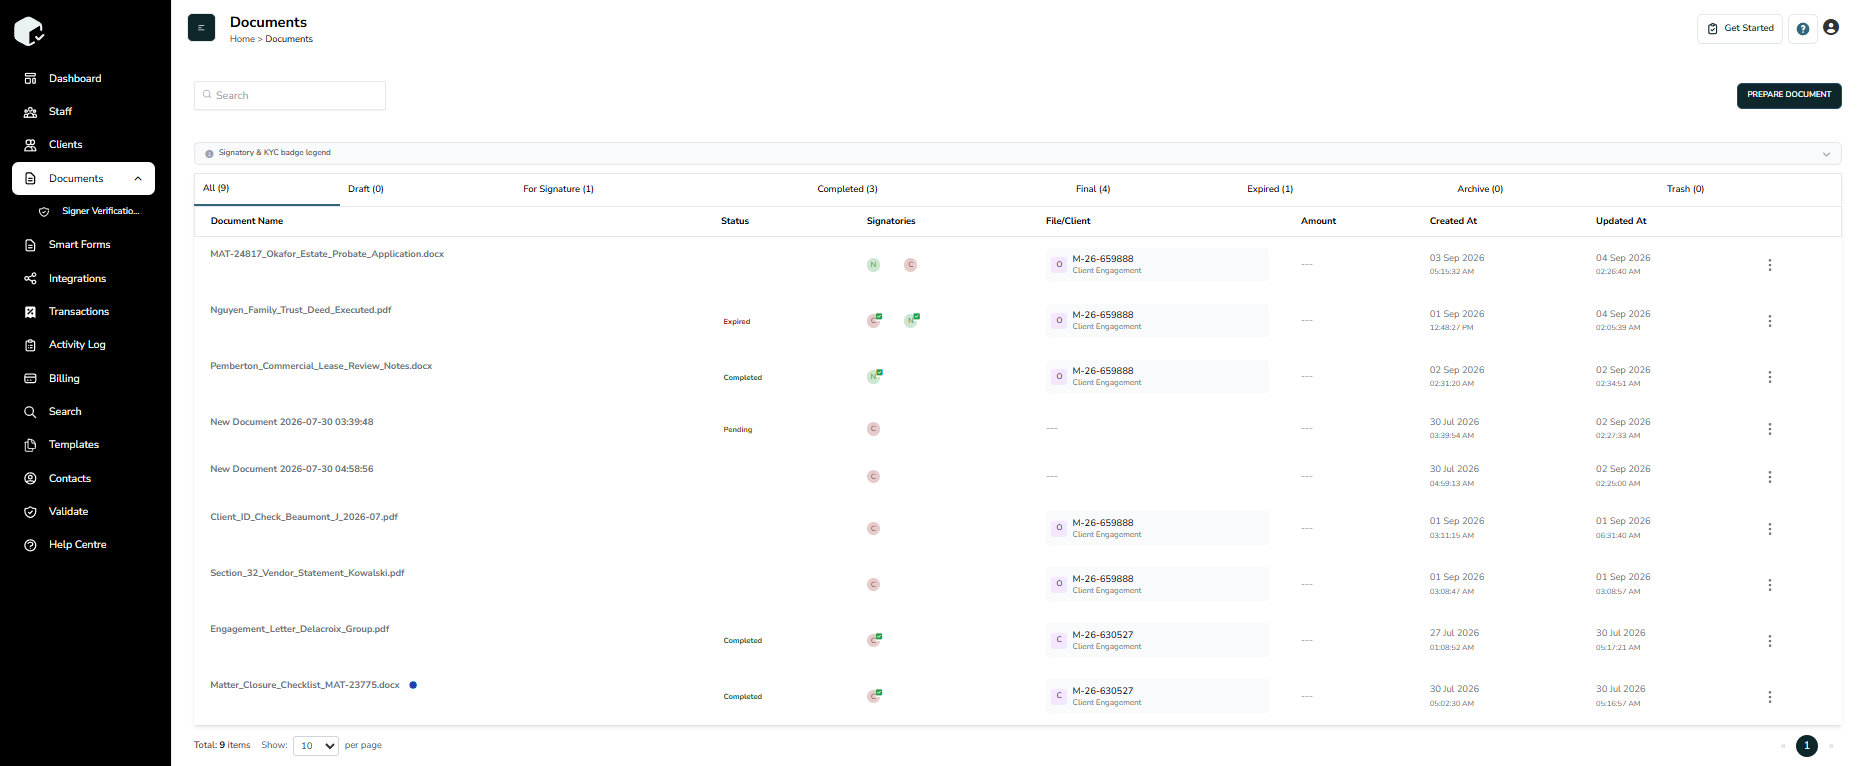Open Signer Verification shield icon

44,212
